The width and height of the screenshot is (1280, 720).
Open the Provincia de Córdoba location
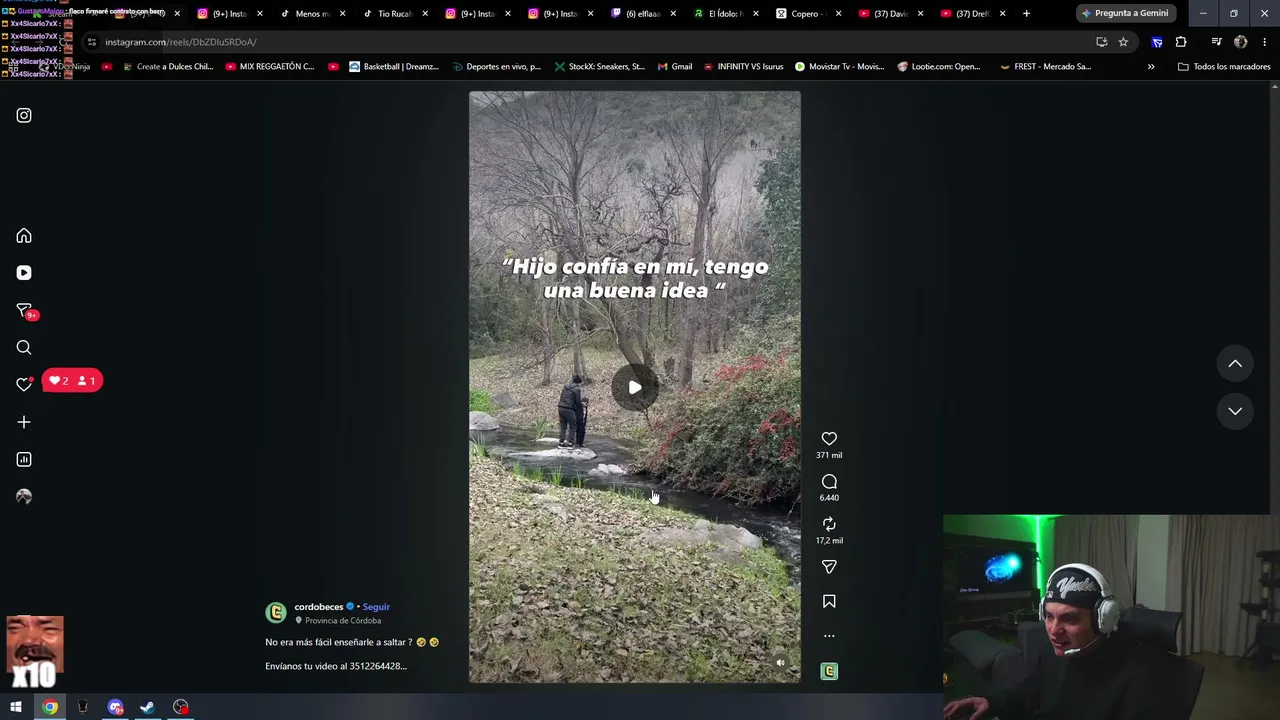click(x=343, y=621)
